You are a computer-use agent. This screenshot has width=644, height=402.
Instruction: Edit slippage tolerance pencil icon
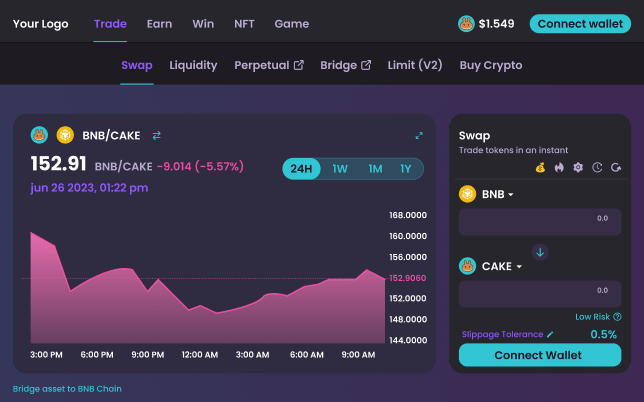point(550,334)
